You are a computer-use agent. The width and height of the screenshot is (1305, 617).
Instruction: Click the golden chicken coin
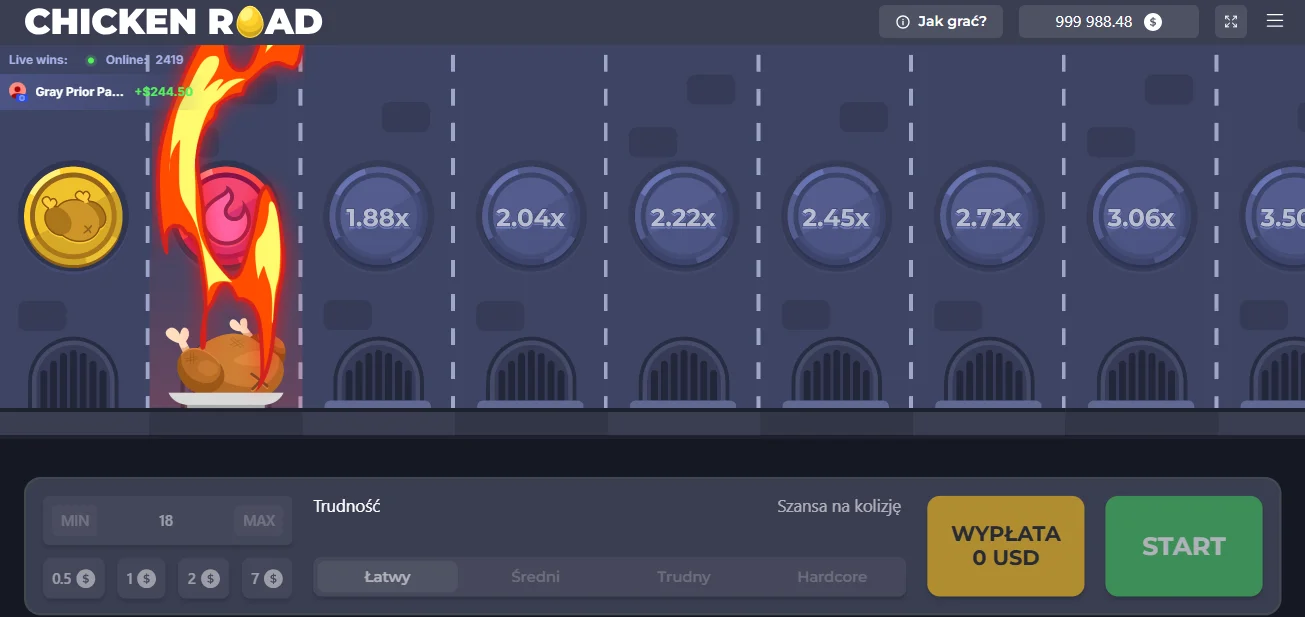point(73,216)
